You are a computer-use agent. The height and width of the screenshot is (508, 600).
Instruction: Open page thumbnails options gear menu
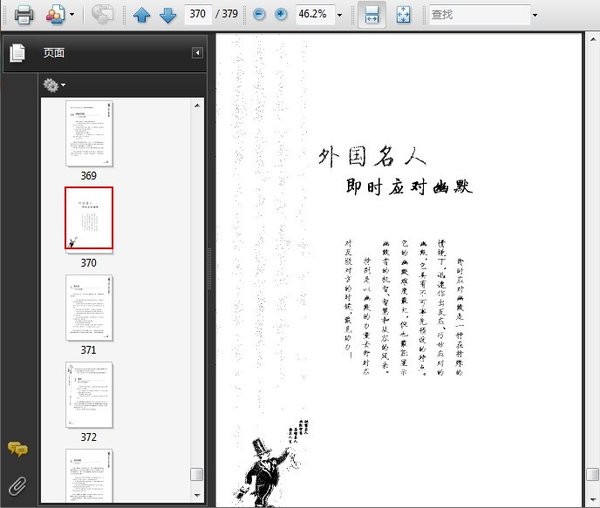coord(54,85)
